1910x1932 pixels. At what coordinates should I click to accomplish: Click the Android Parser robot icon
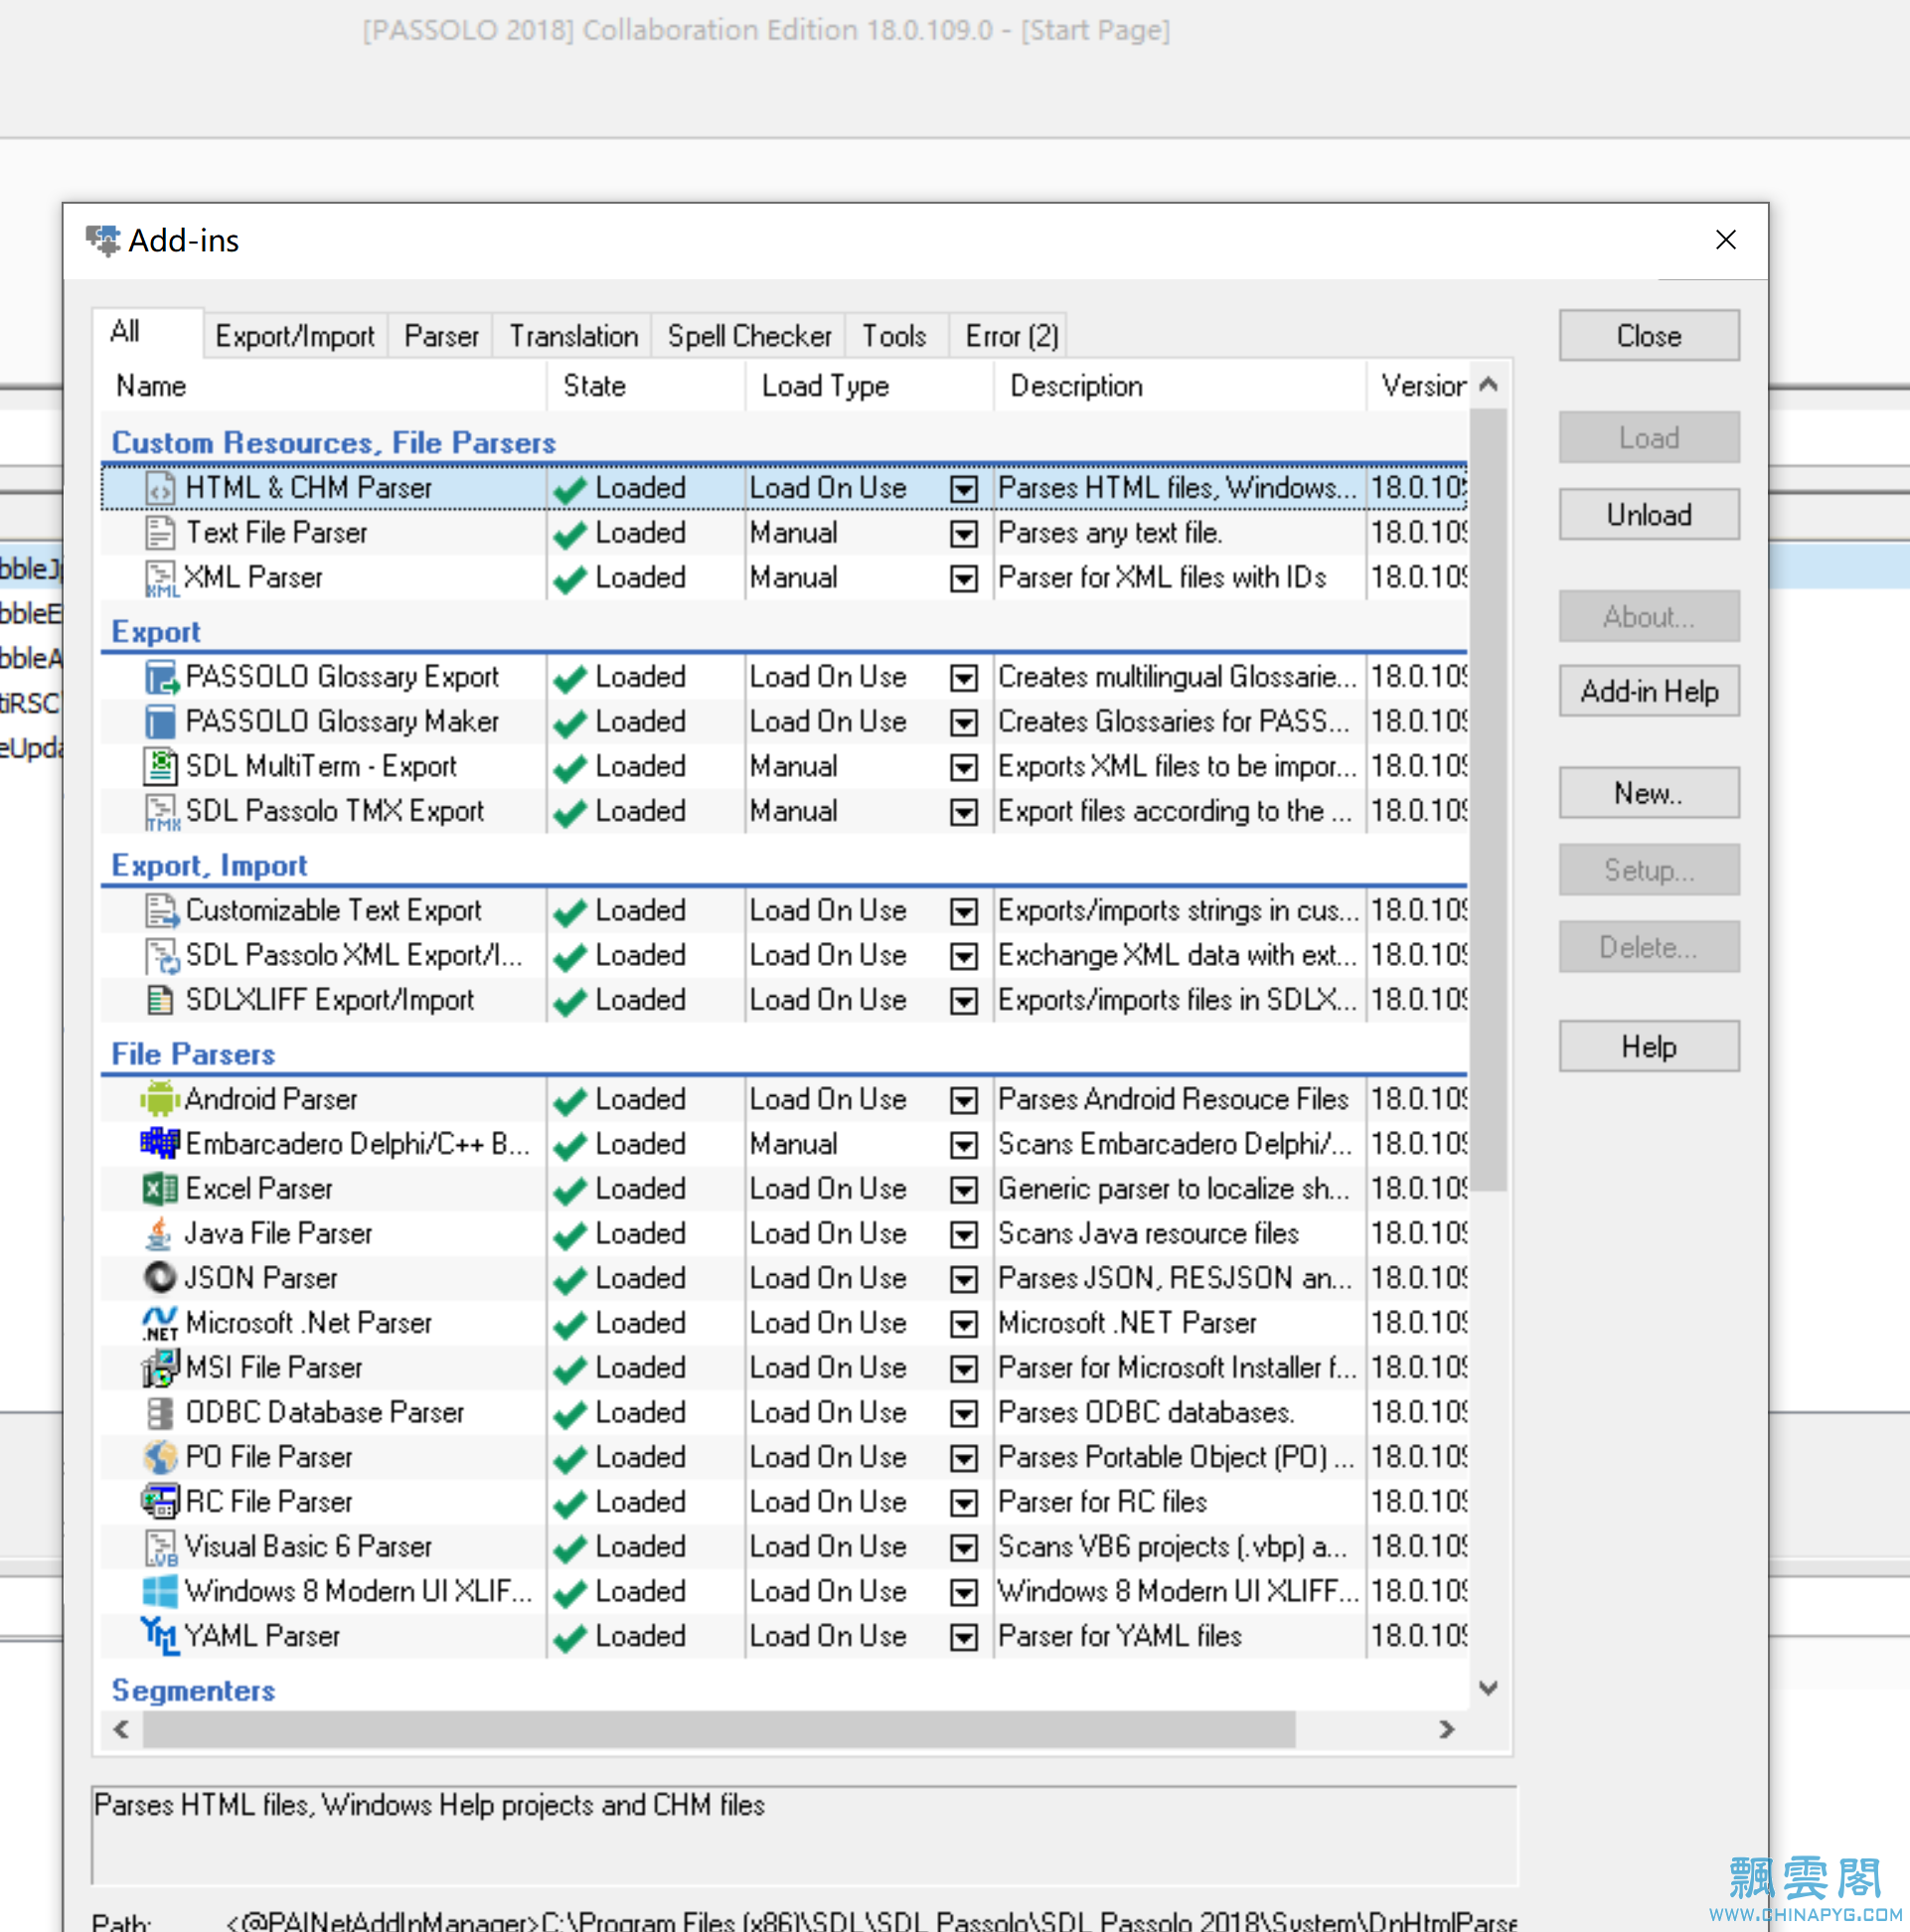point(159,1100)
